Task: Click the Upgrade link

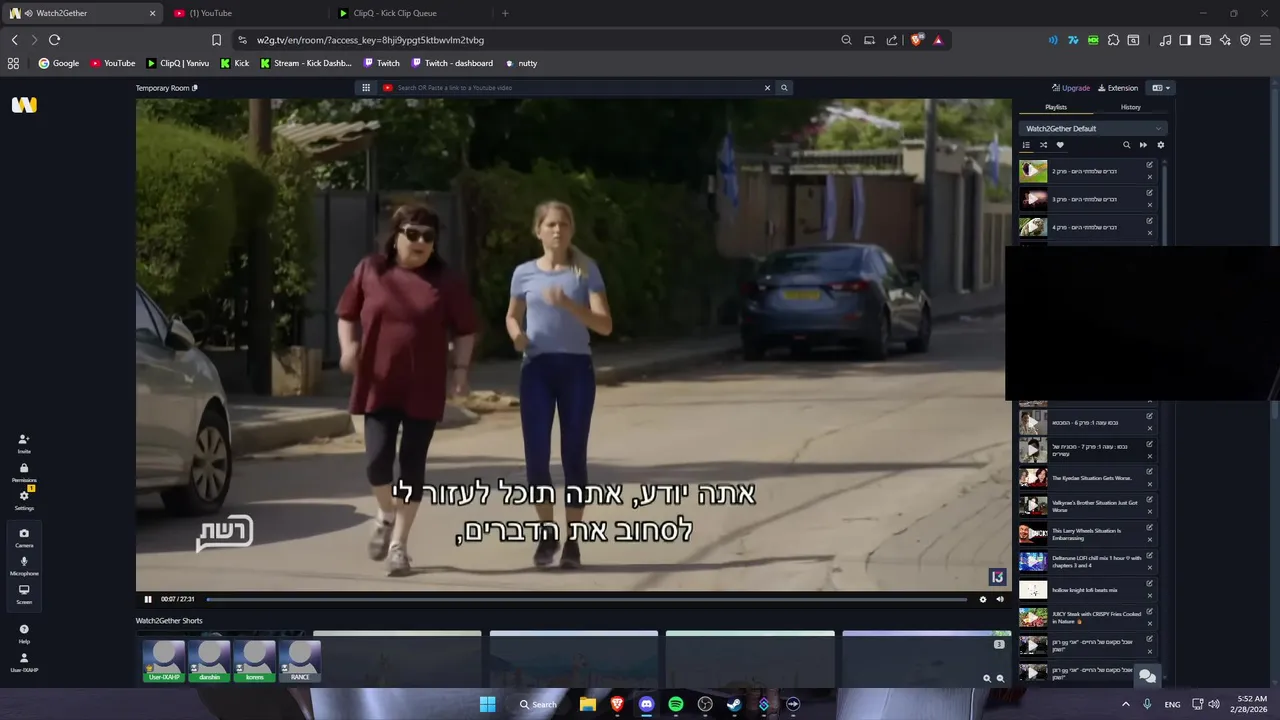Action: point(1071,88)
